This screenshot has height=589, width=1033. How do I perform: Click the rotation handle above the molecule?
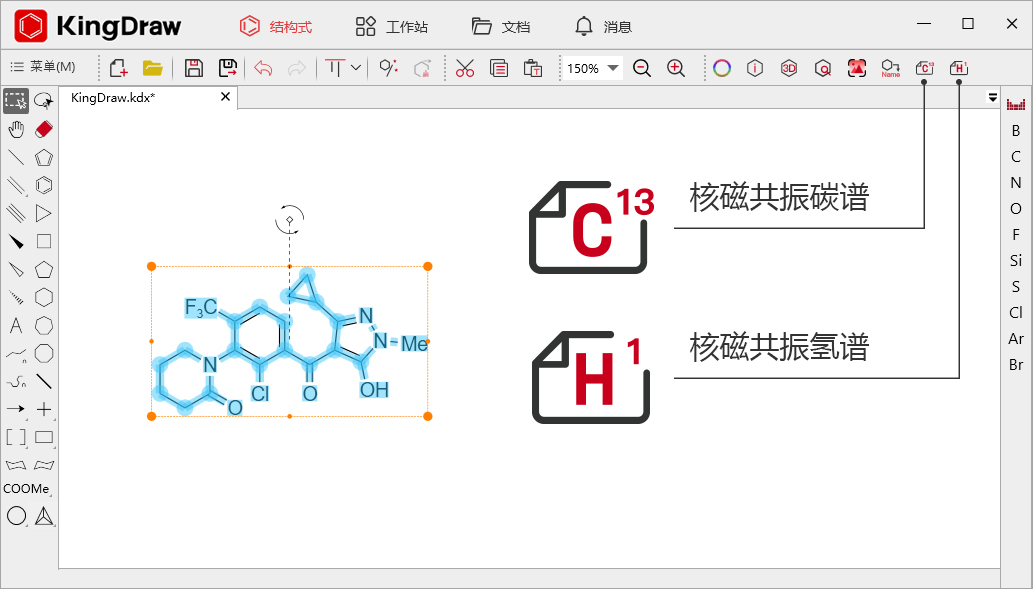coord(289,219)
